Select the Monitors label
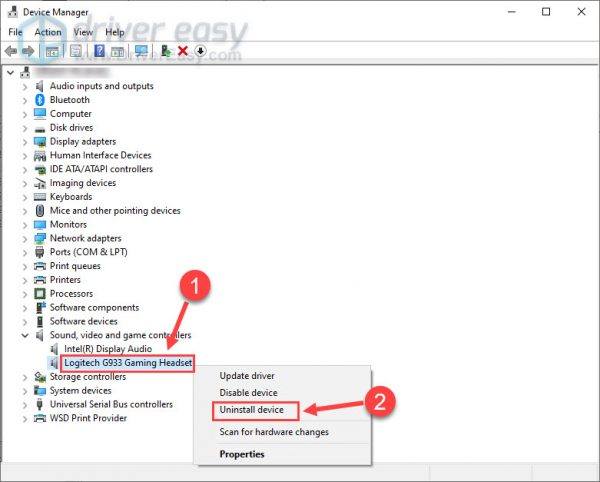This screenshot has width=600, height=482. 68,225
